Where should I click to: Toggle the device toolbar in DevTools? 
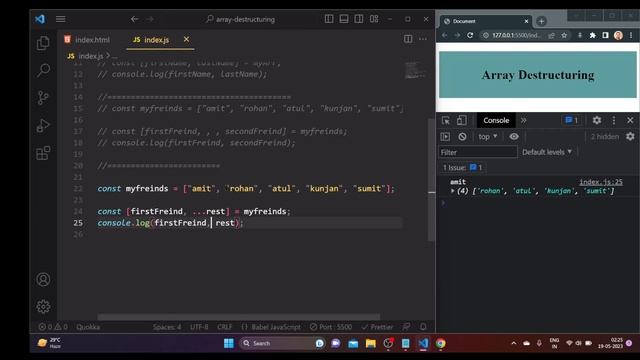pos(462,120)
